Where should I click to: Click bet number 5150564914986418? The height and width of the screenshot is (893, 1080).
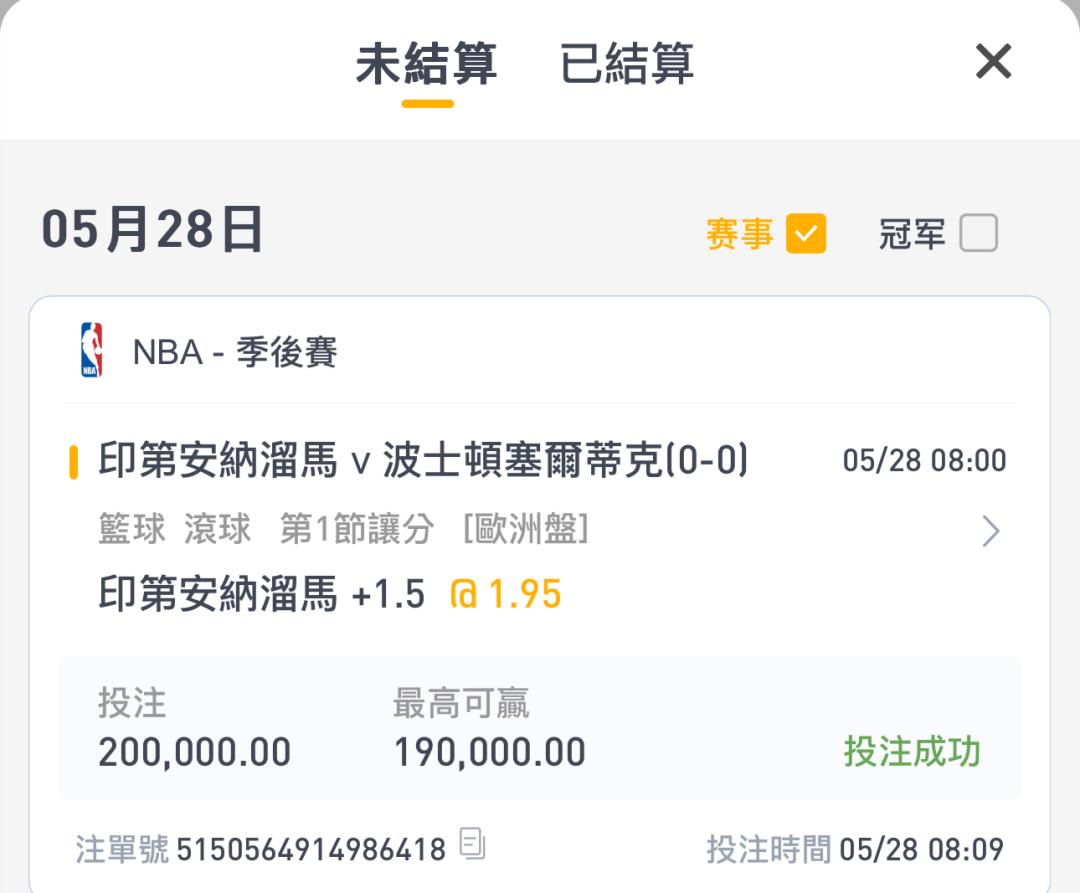pyautogui.click(x=311, y=849)
